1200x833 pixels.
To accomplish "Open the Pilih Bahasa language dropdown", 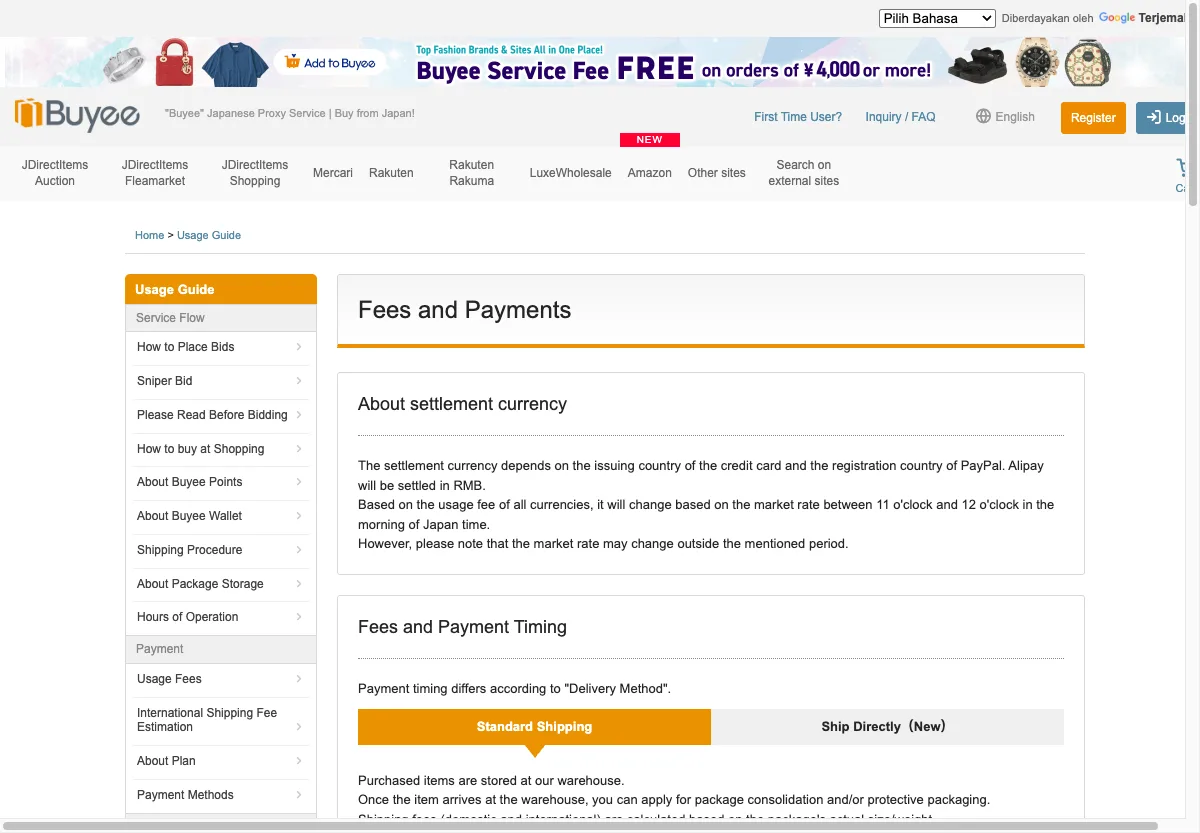I will click(x=937, y=18).
